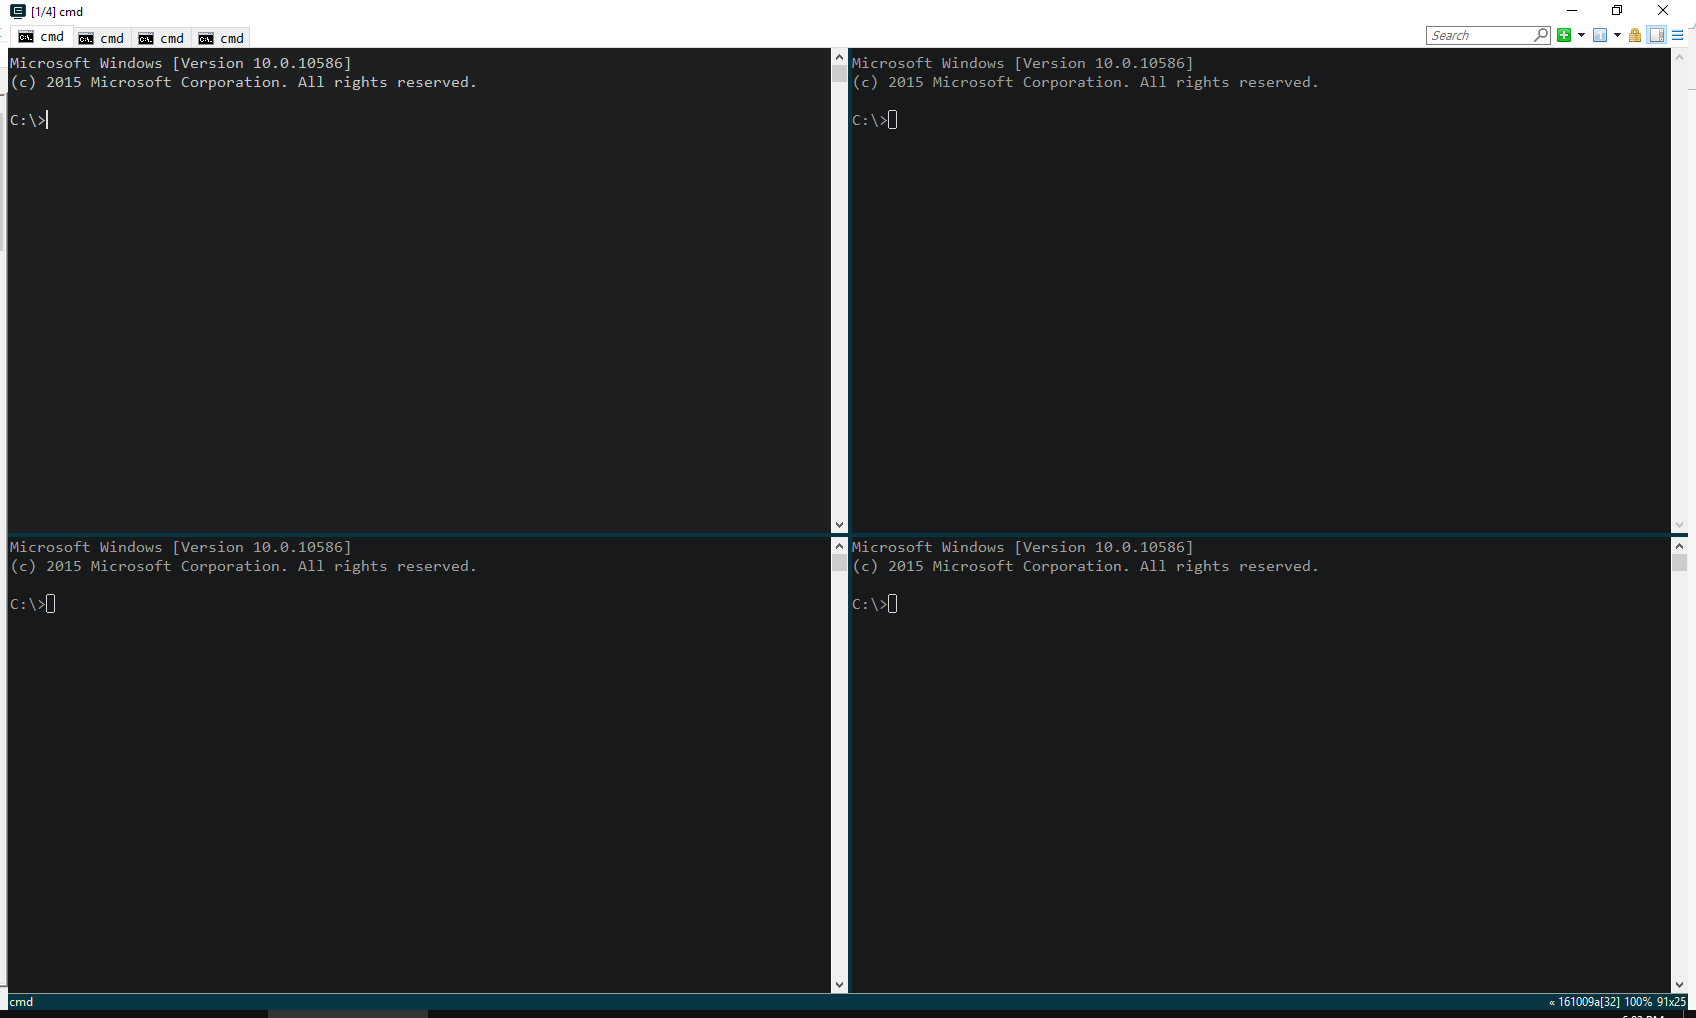The width and height of the screenshot is (1696, 1018).
Task: Click the C:\> prompt in the top-right pane
Action: (870, 120)
